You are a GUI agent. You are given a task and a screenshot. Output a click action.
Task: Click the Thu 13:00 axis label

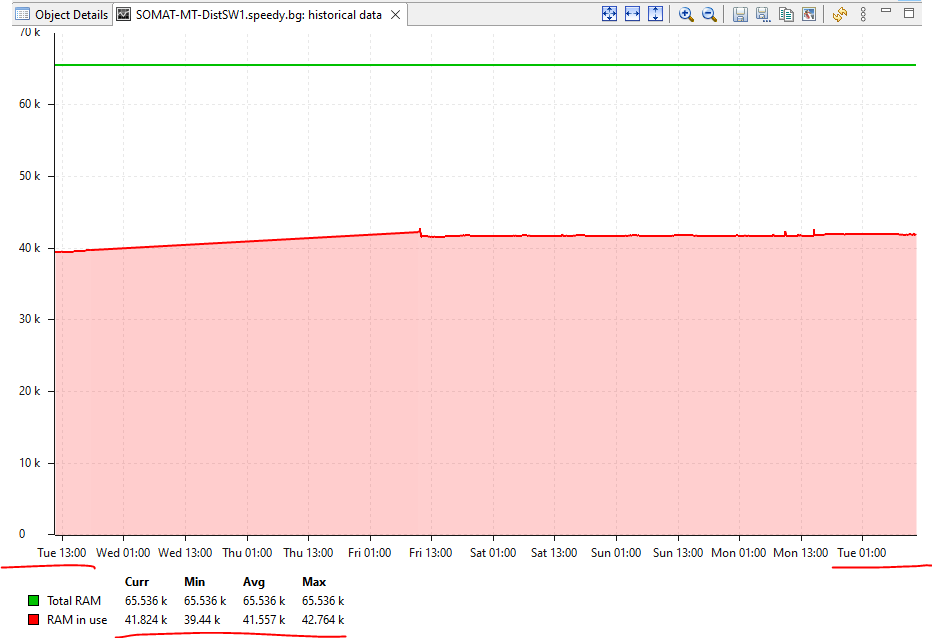click(308, 553)
